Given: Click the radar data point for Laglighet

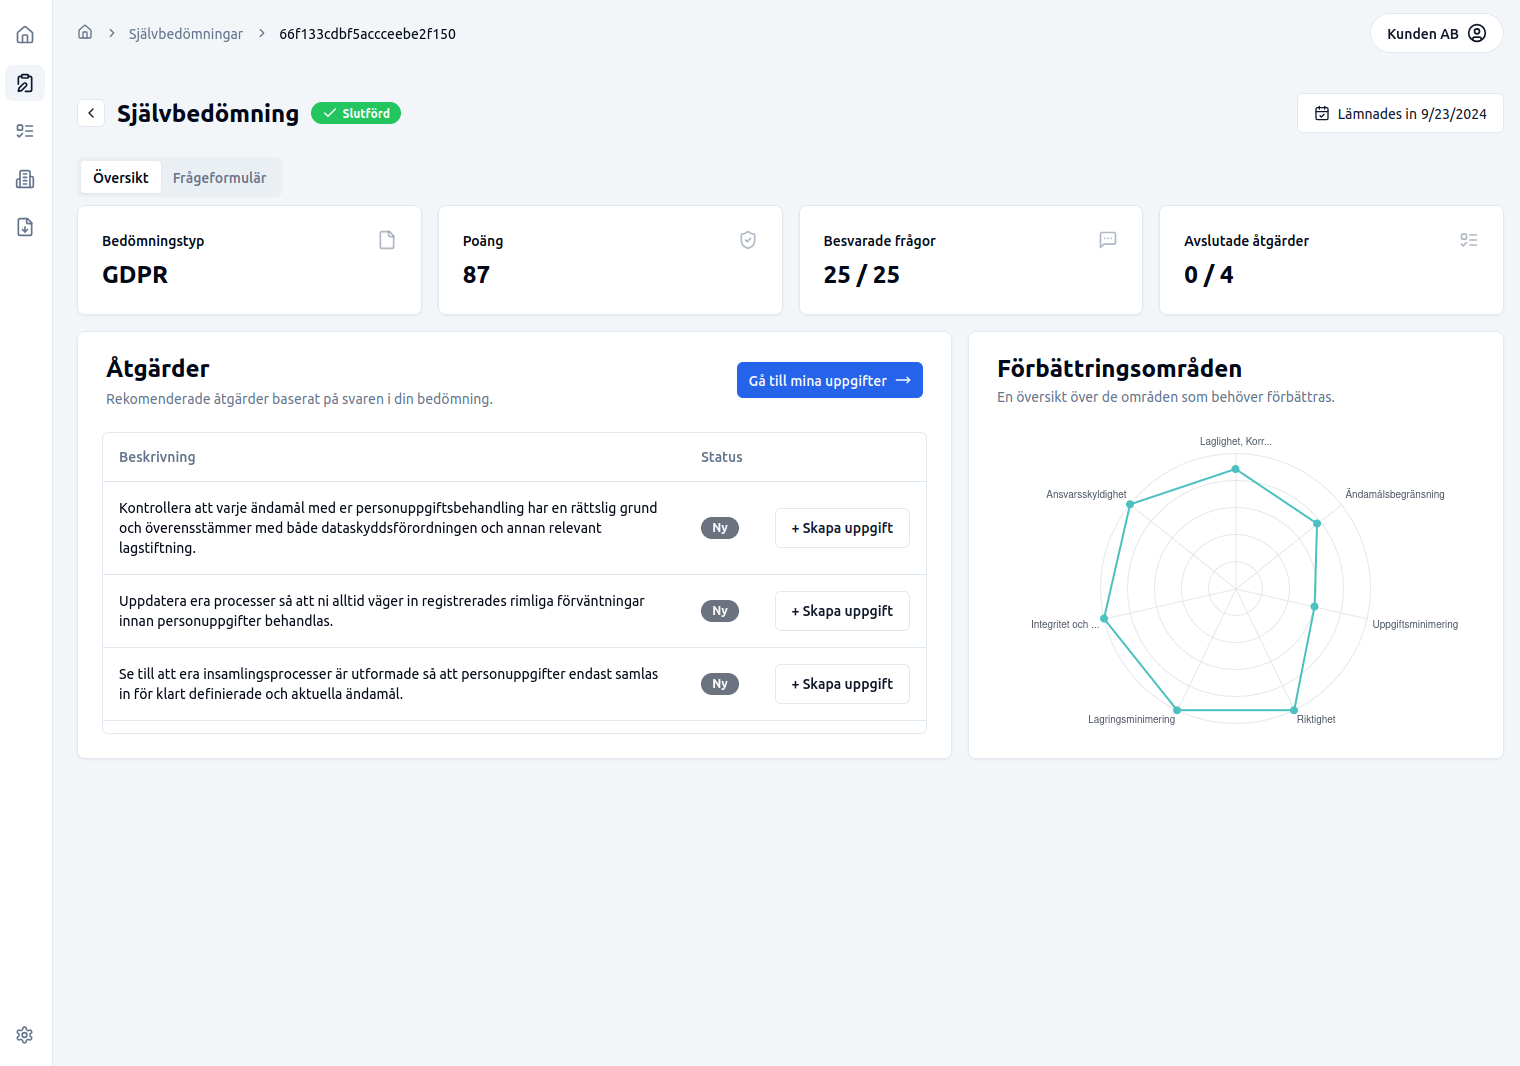Looking at the screenshot, I should point(1236,469).
